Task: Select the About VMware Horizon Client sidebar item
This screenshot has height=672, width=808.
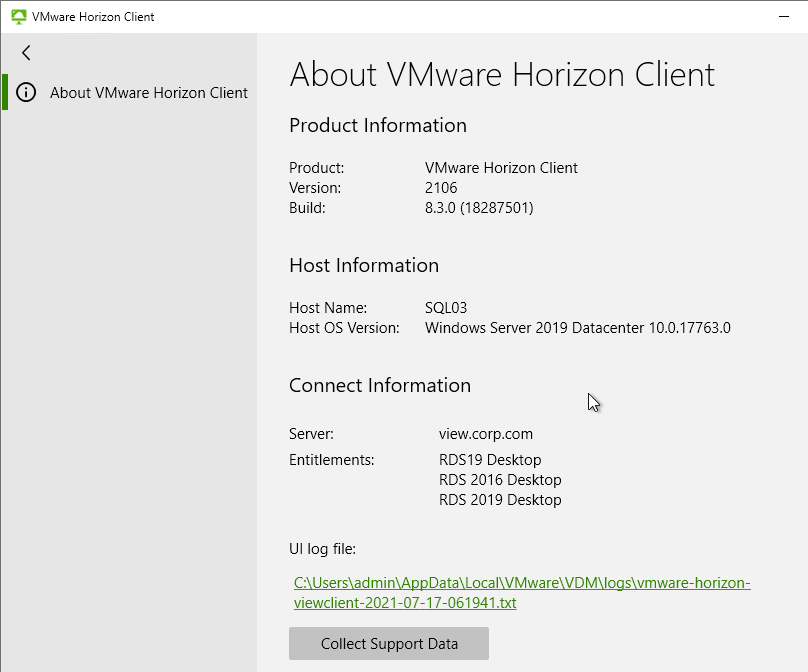Action: tap(129, 92)
